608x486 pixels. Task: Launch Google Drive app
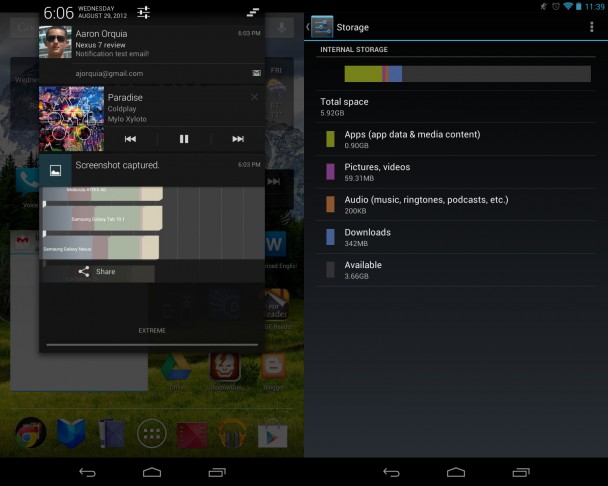[x=176, y=368]
